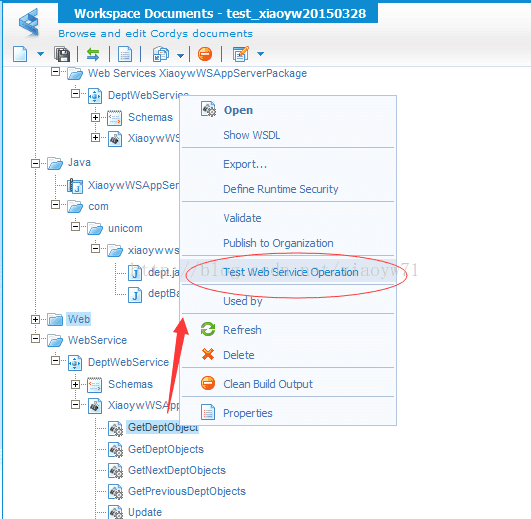Collapse the Web Services XiaoywWSAppServerPackage folder
Image resolution: width=531 pixels, height=519 pixels.
[x=55, y=71]
